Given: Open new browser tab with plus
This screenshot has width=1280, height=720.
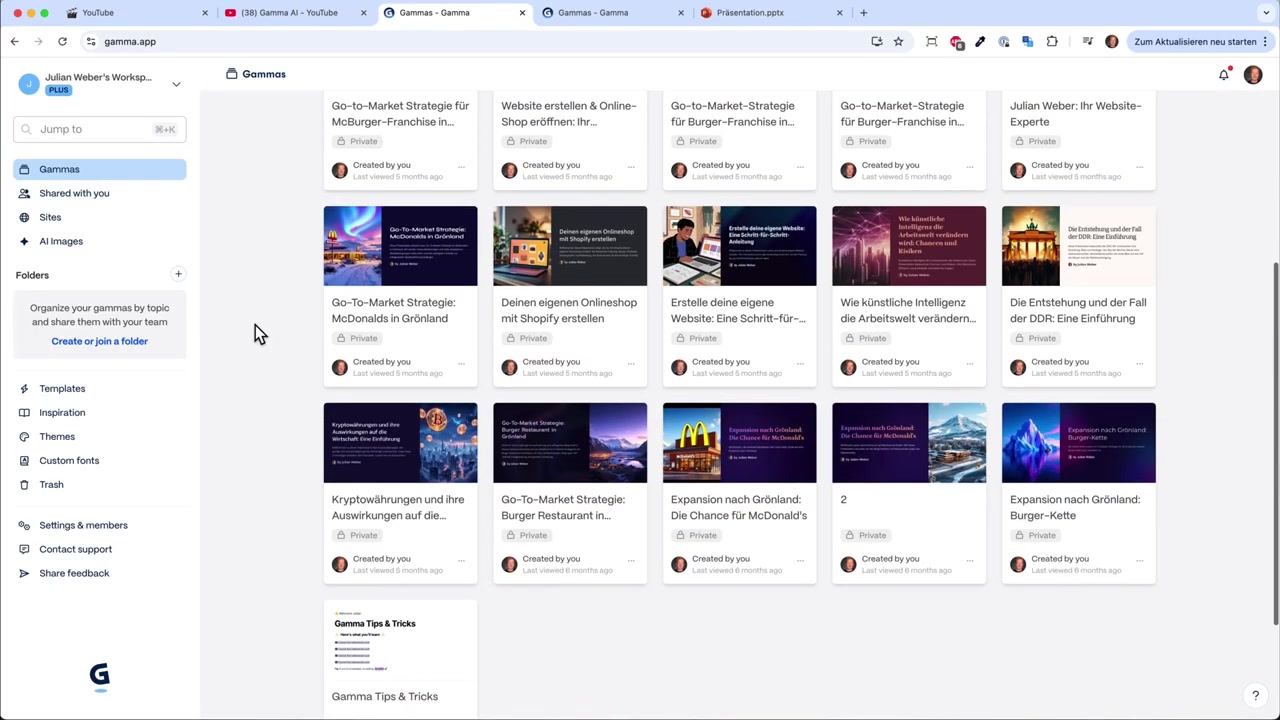Looking at the screenshot, I should coord(863,13).
